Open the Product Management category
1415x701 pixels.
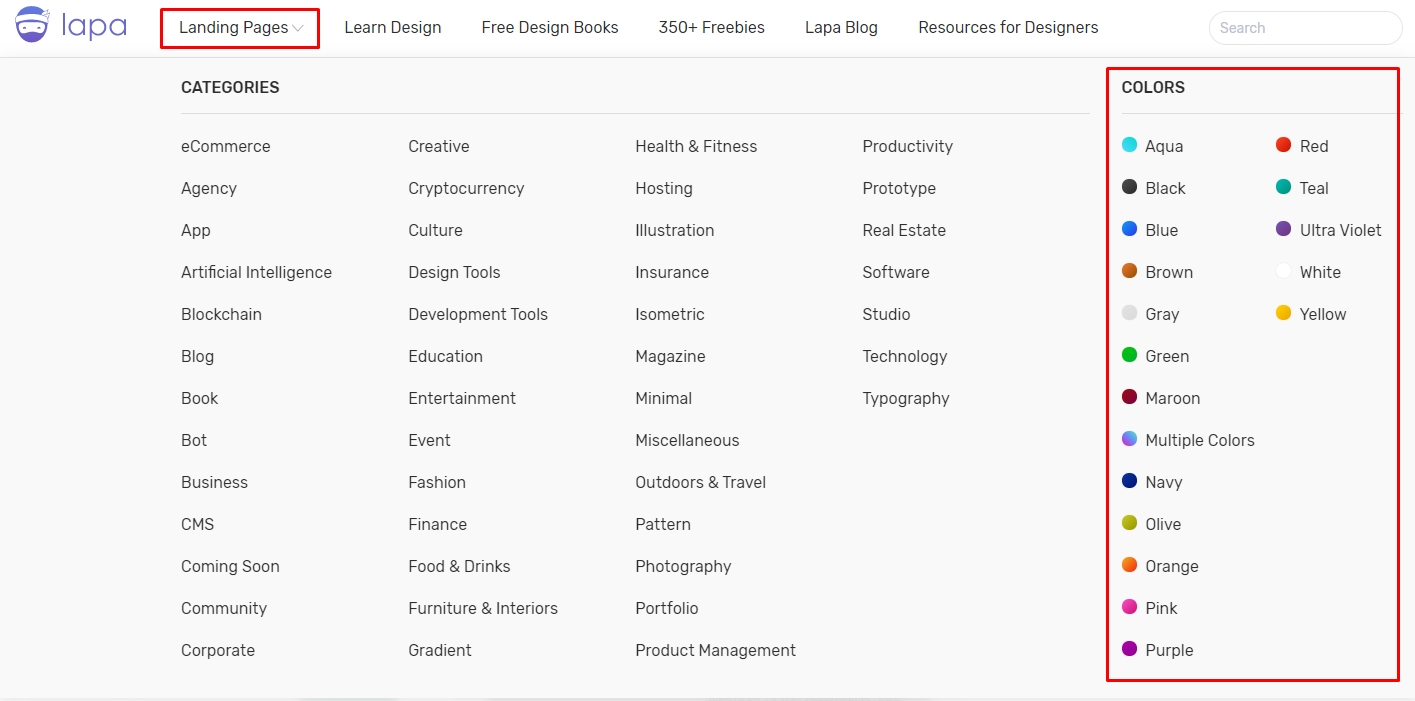[x=716, y=650]
